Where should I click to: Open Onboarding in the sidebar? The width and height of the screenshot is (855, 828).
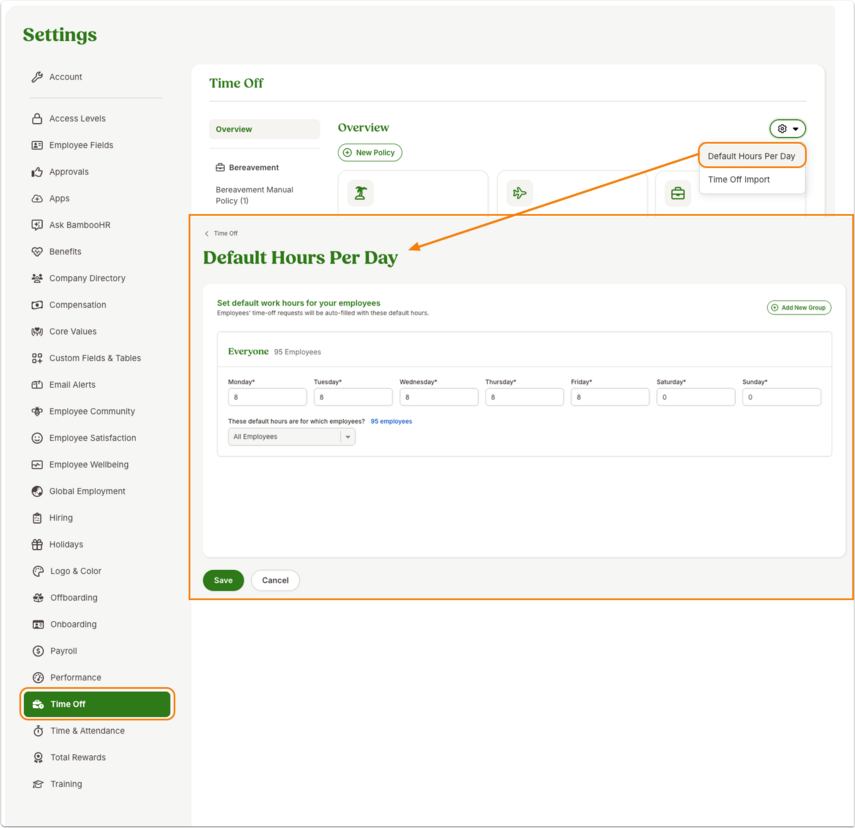tap(73, 625)
